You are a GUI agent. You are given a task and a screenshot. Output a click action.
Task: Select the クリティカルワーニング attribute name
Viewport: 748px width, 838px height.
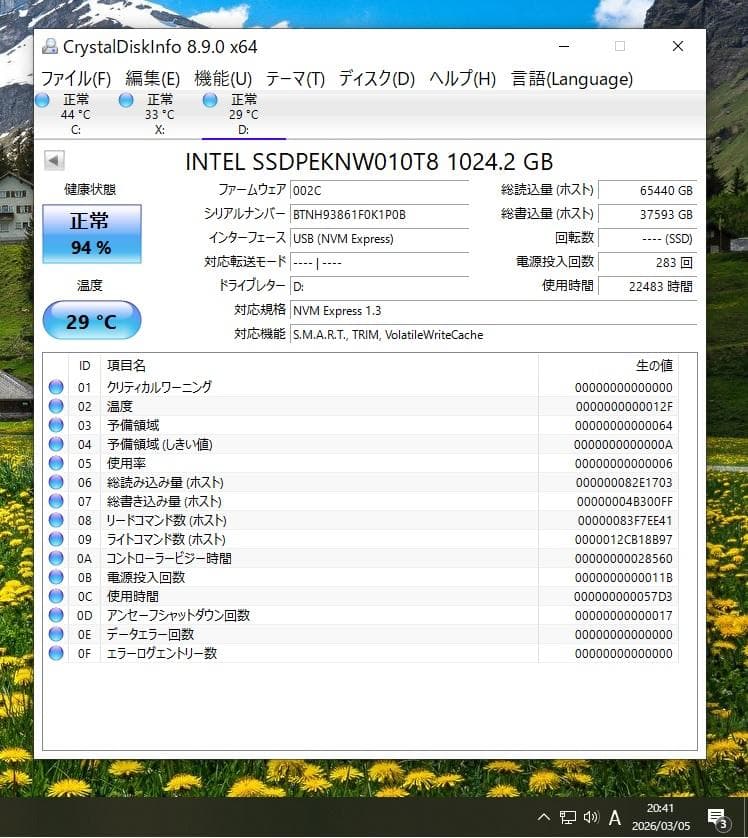tap(159, 387)
